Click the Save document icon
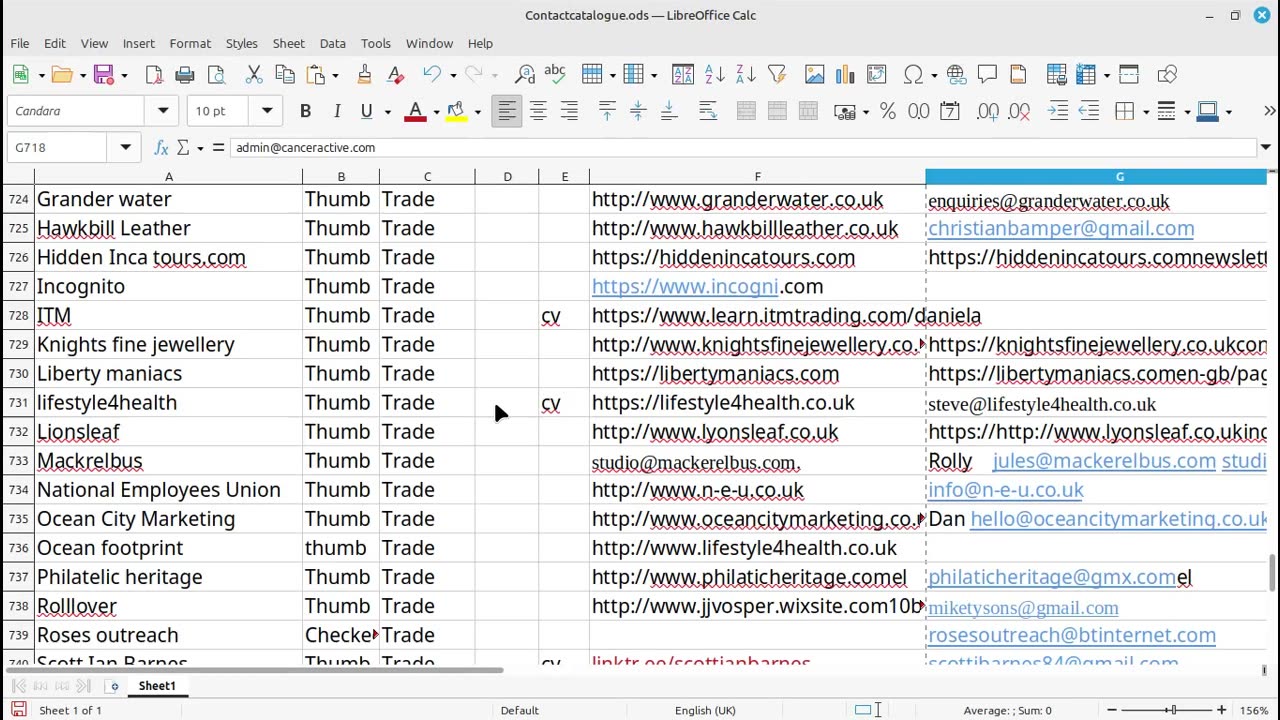This screenshot has width=1280, height=720. [103, 75]
